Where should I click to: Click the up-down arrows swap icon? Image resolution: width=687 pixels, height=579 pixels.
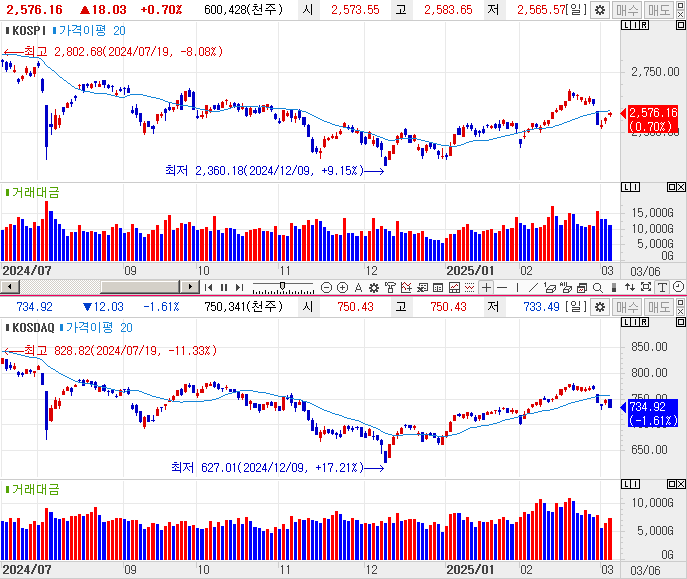point(630,287)
